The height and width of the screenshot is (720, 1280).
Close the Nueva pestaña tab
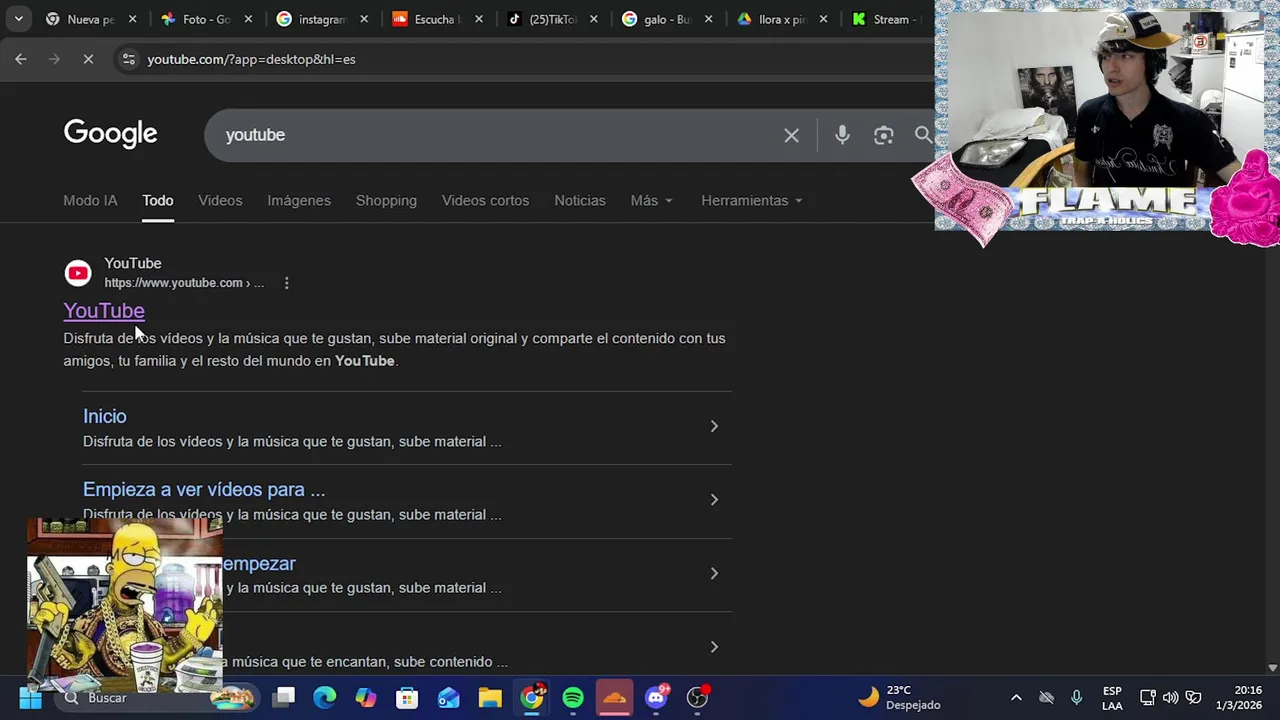(x=132, y=19)
